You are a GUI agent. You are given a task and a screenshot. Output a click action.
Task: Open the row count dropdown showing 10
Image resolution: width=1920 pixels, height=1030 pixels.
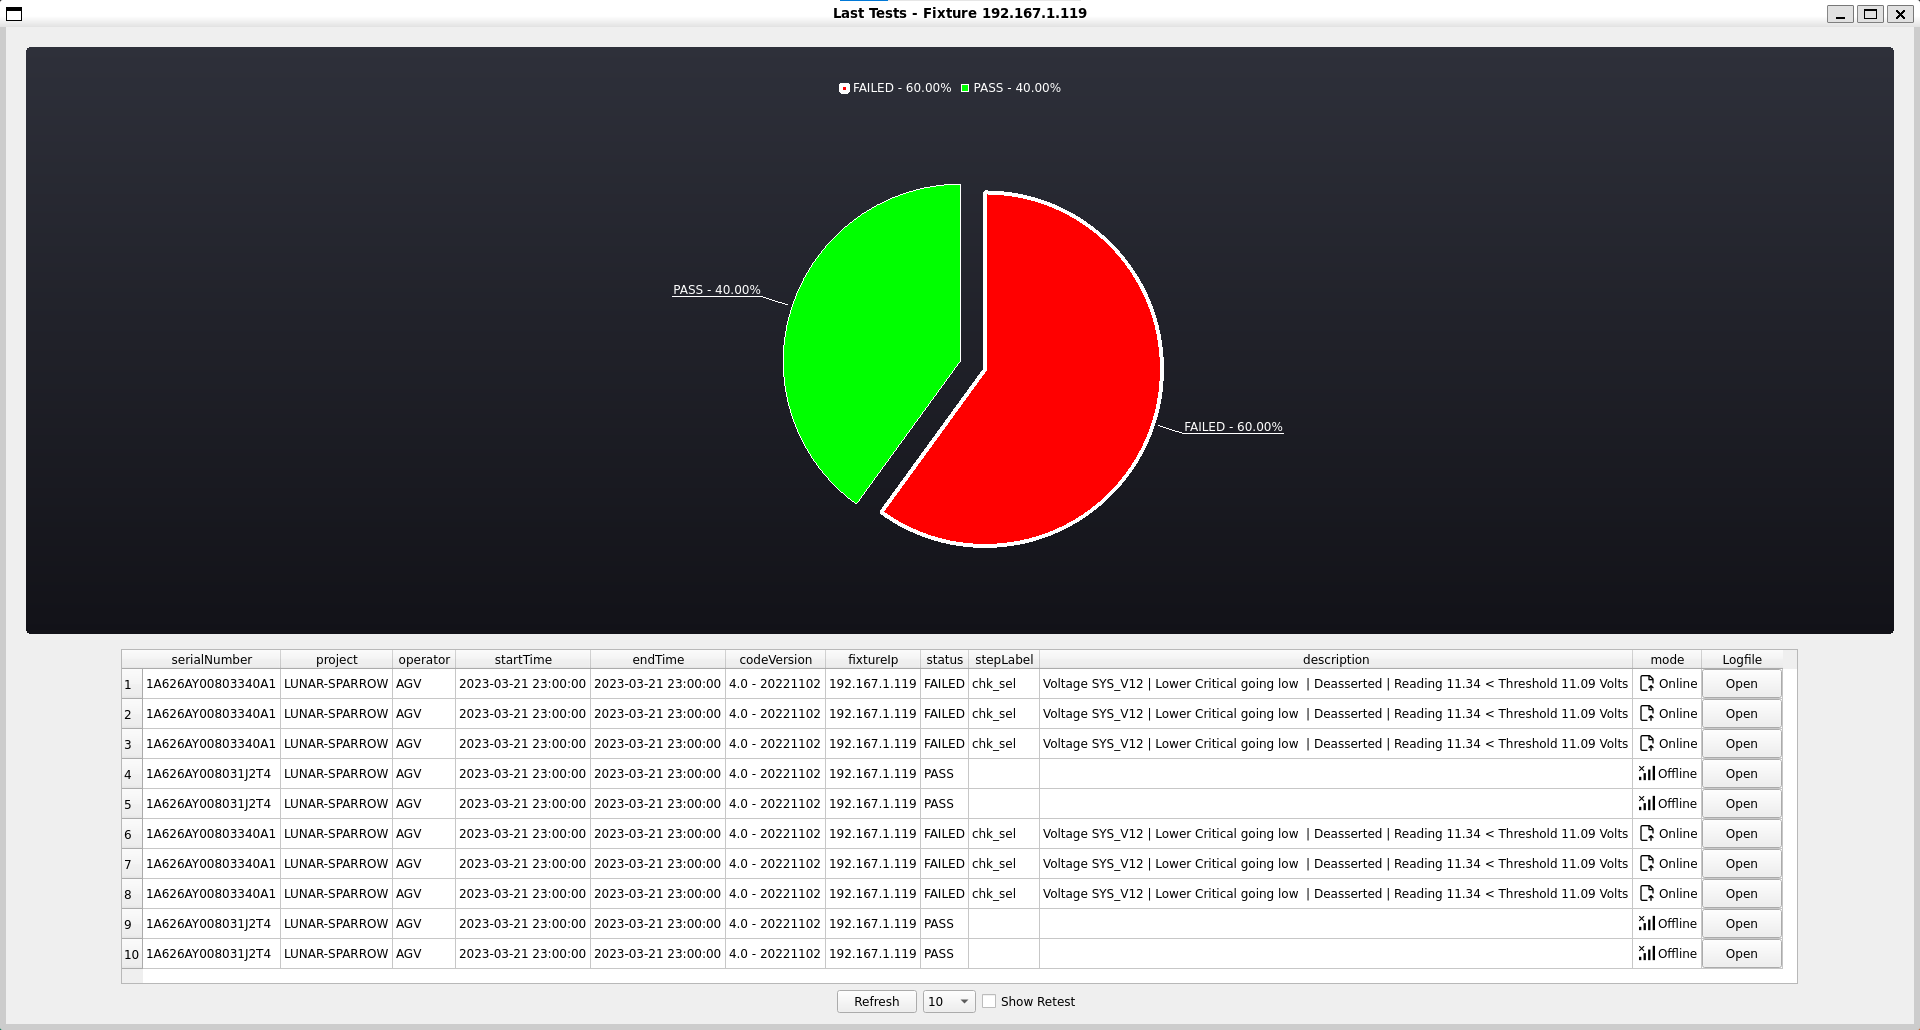[x=948, y=1002]
